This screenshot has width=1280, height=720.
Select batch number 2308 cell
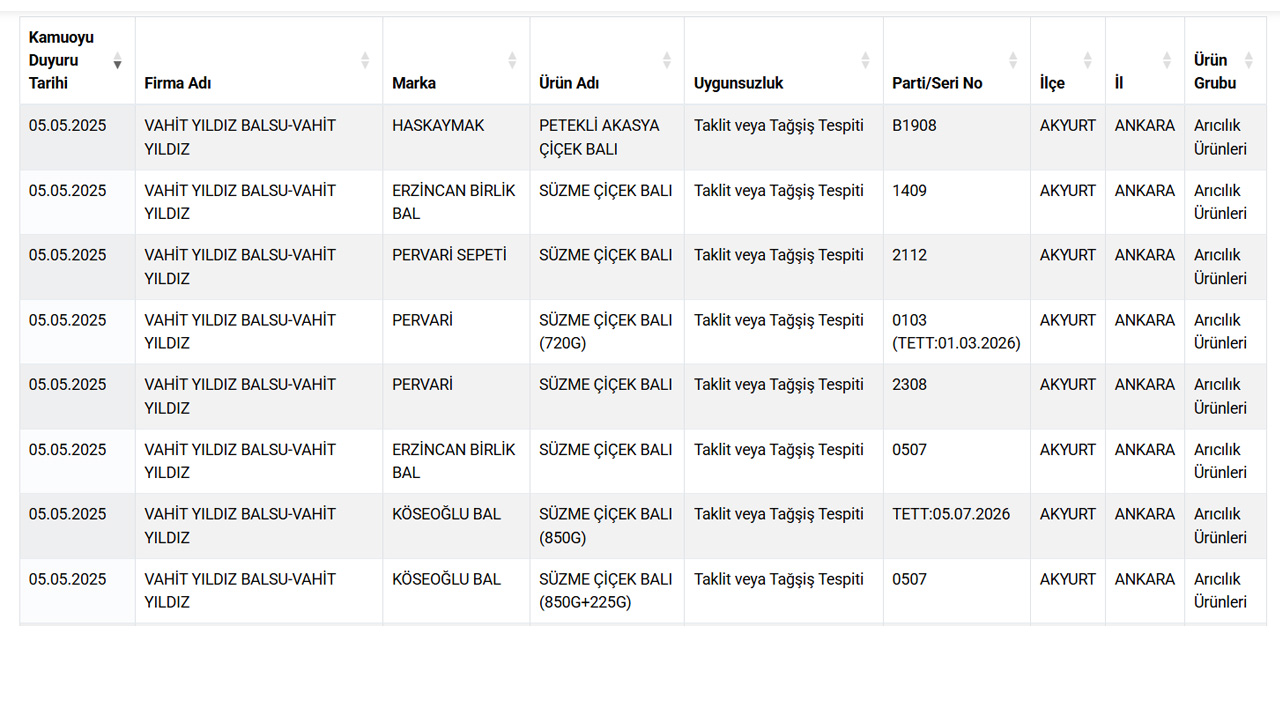[957, 396]
